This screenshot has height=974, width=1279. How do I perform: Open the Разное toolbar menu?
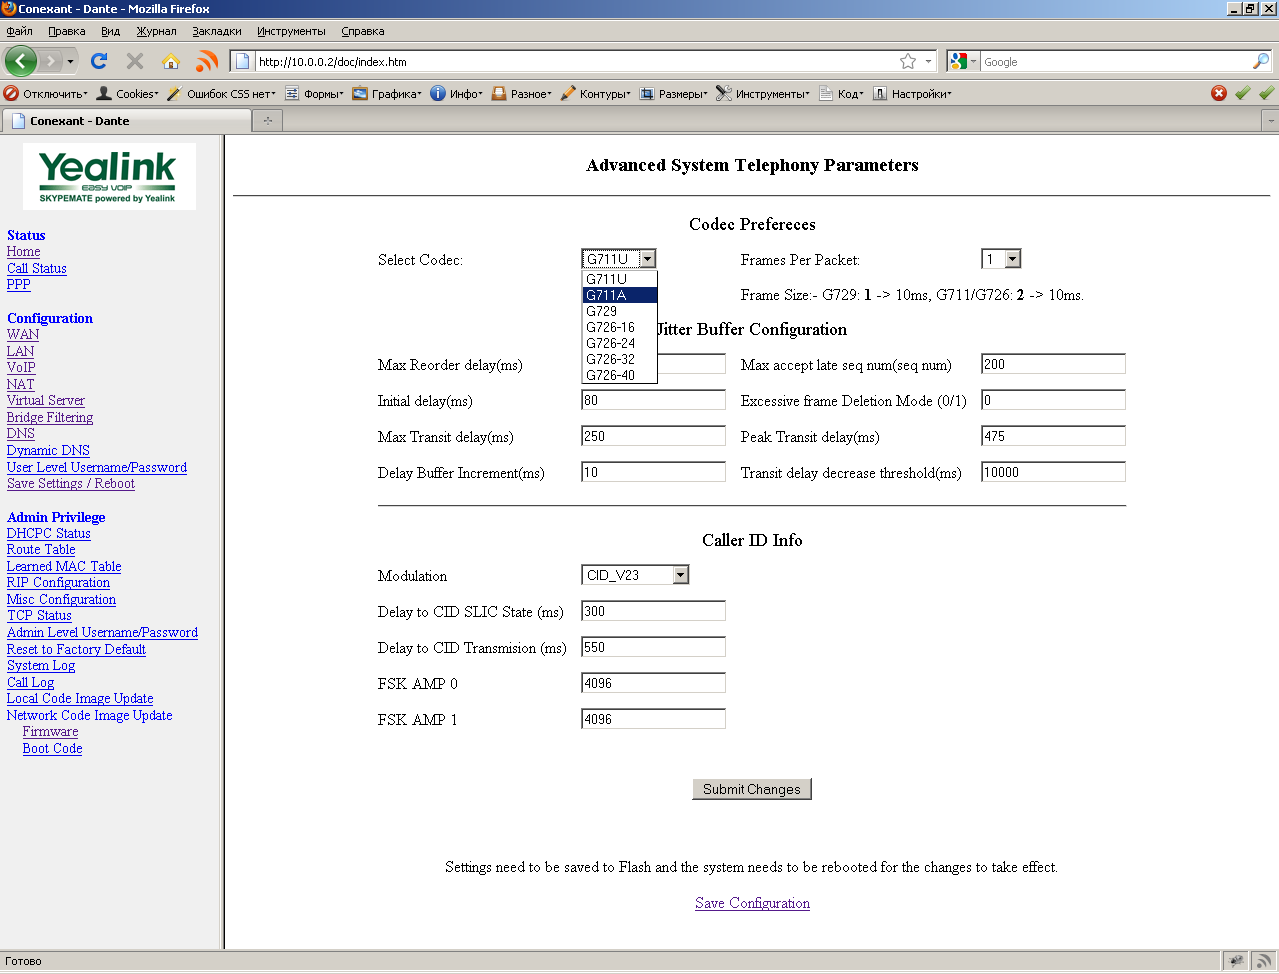pos(521,93)
